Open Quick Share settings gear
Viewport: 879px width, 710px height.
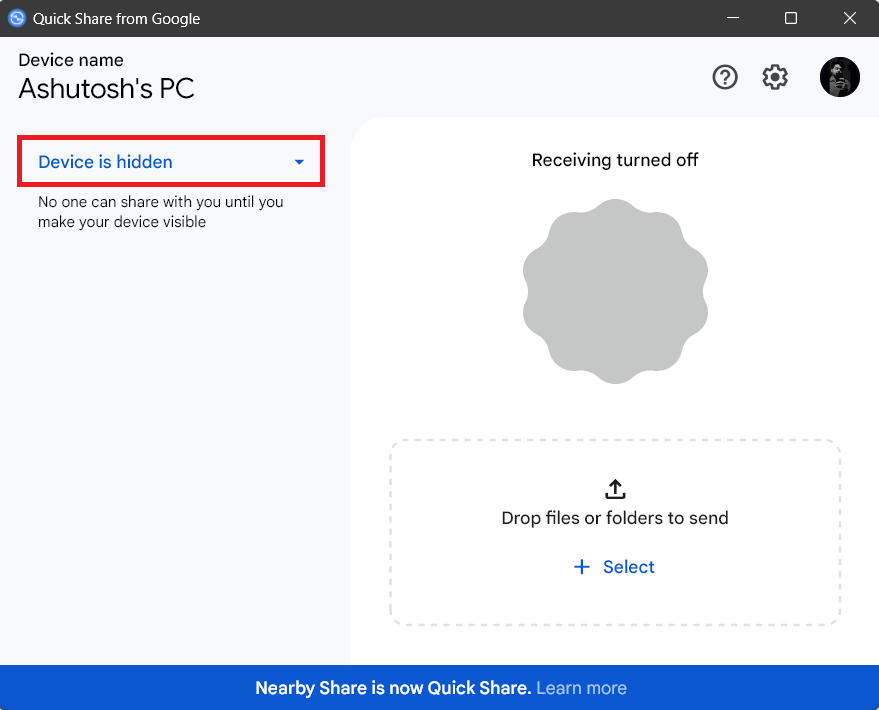(x=775, y=77)
